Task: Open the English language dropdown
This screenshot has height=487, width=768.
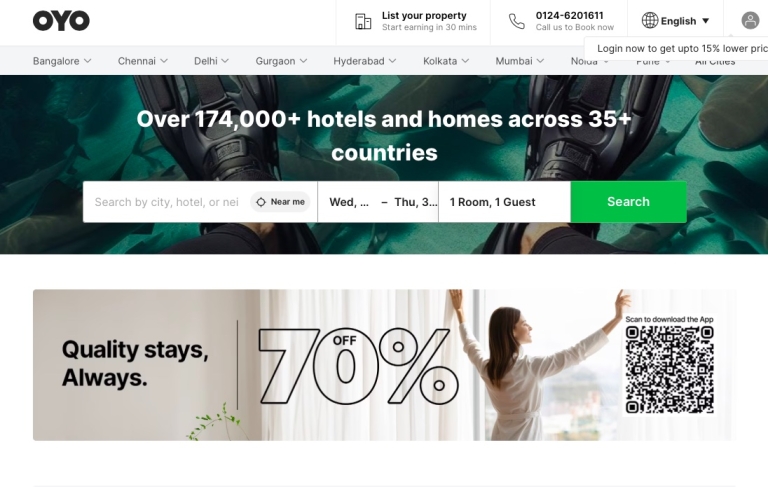Action: [676, 21]
